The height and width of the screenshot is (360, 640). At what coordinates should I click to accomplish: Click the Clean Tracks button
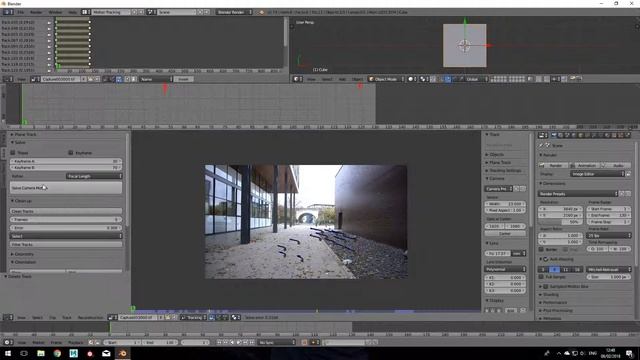point(66,211)
